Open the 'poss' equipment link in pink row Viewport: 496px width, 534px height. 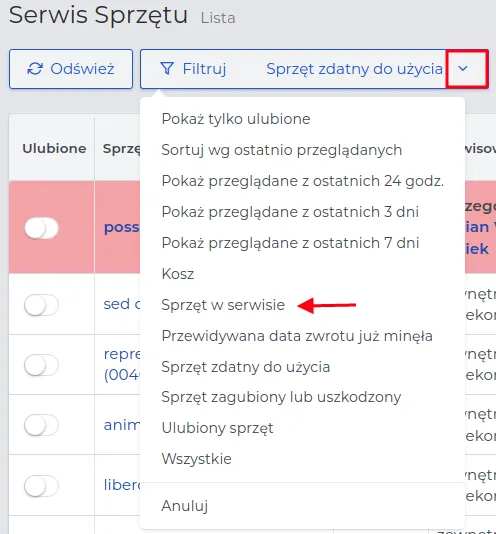click(122, 227)
